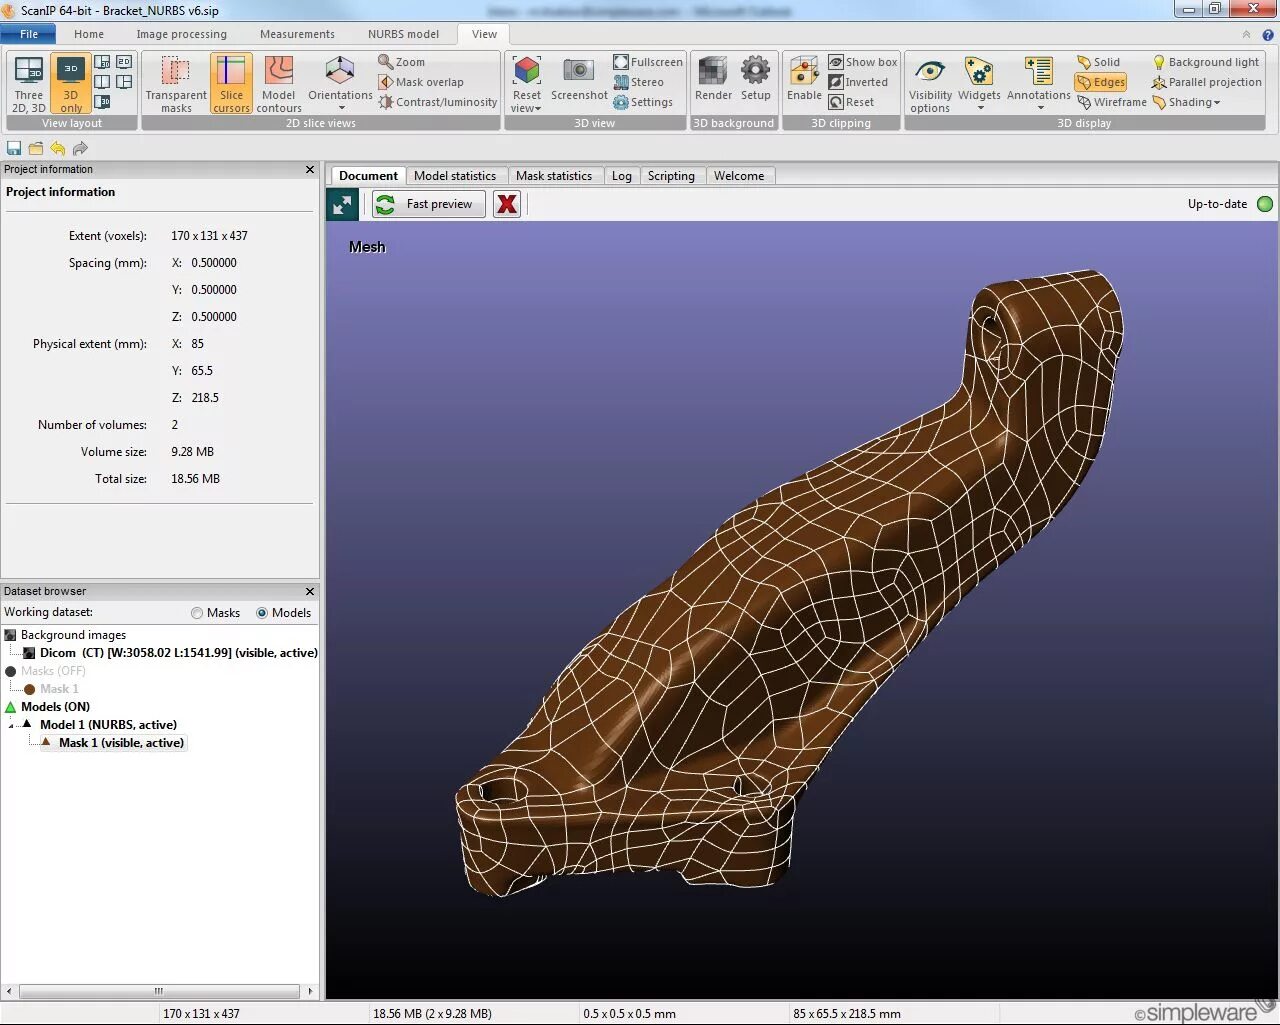Switch to the Home ribbon tab
The height and width of the screenshot is (1025, 1280).
[89, 34]
